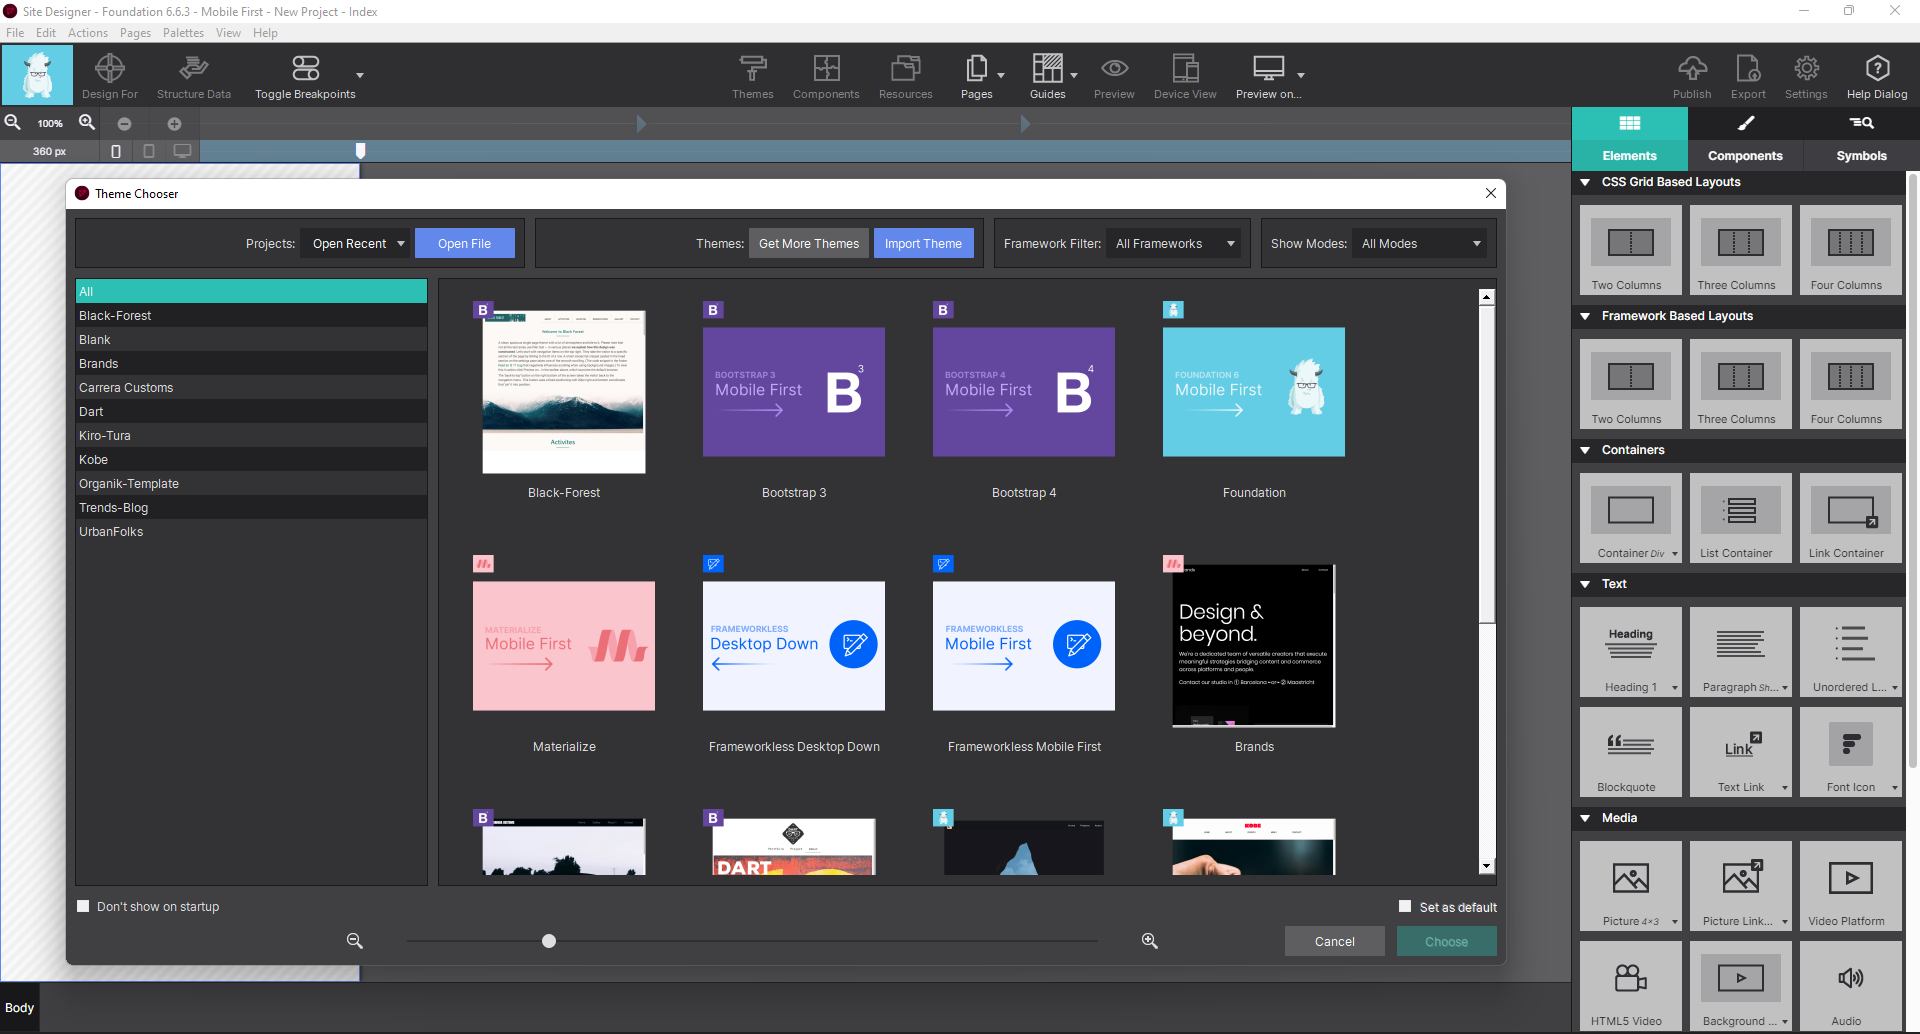Image resolution: width=1920 pixels, height=1034 pixels.
Task: Click the remove breakpoint minus icon
Action: pyautogui.click(x=124, y=124)
